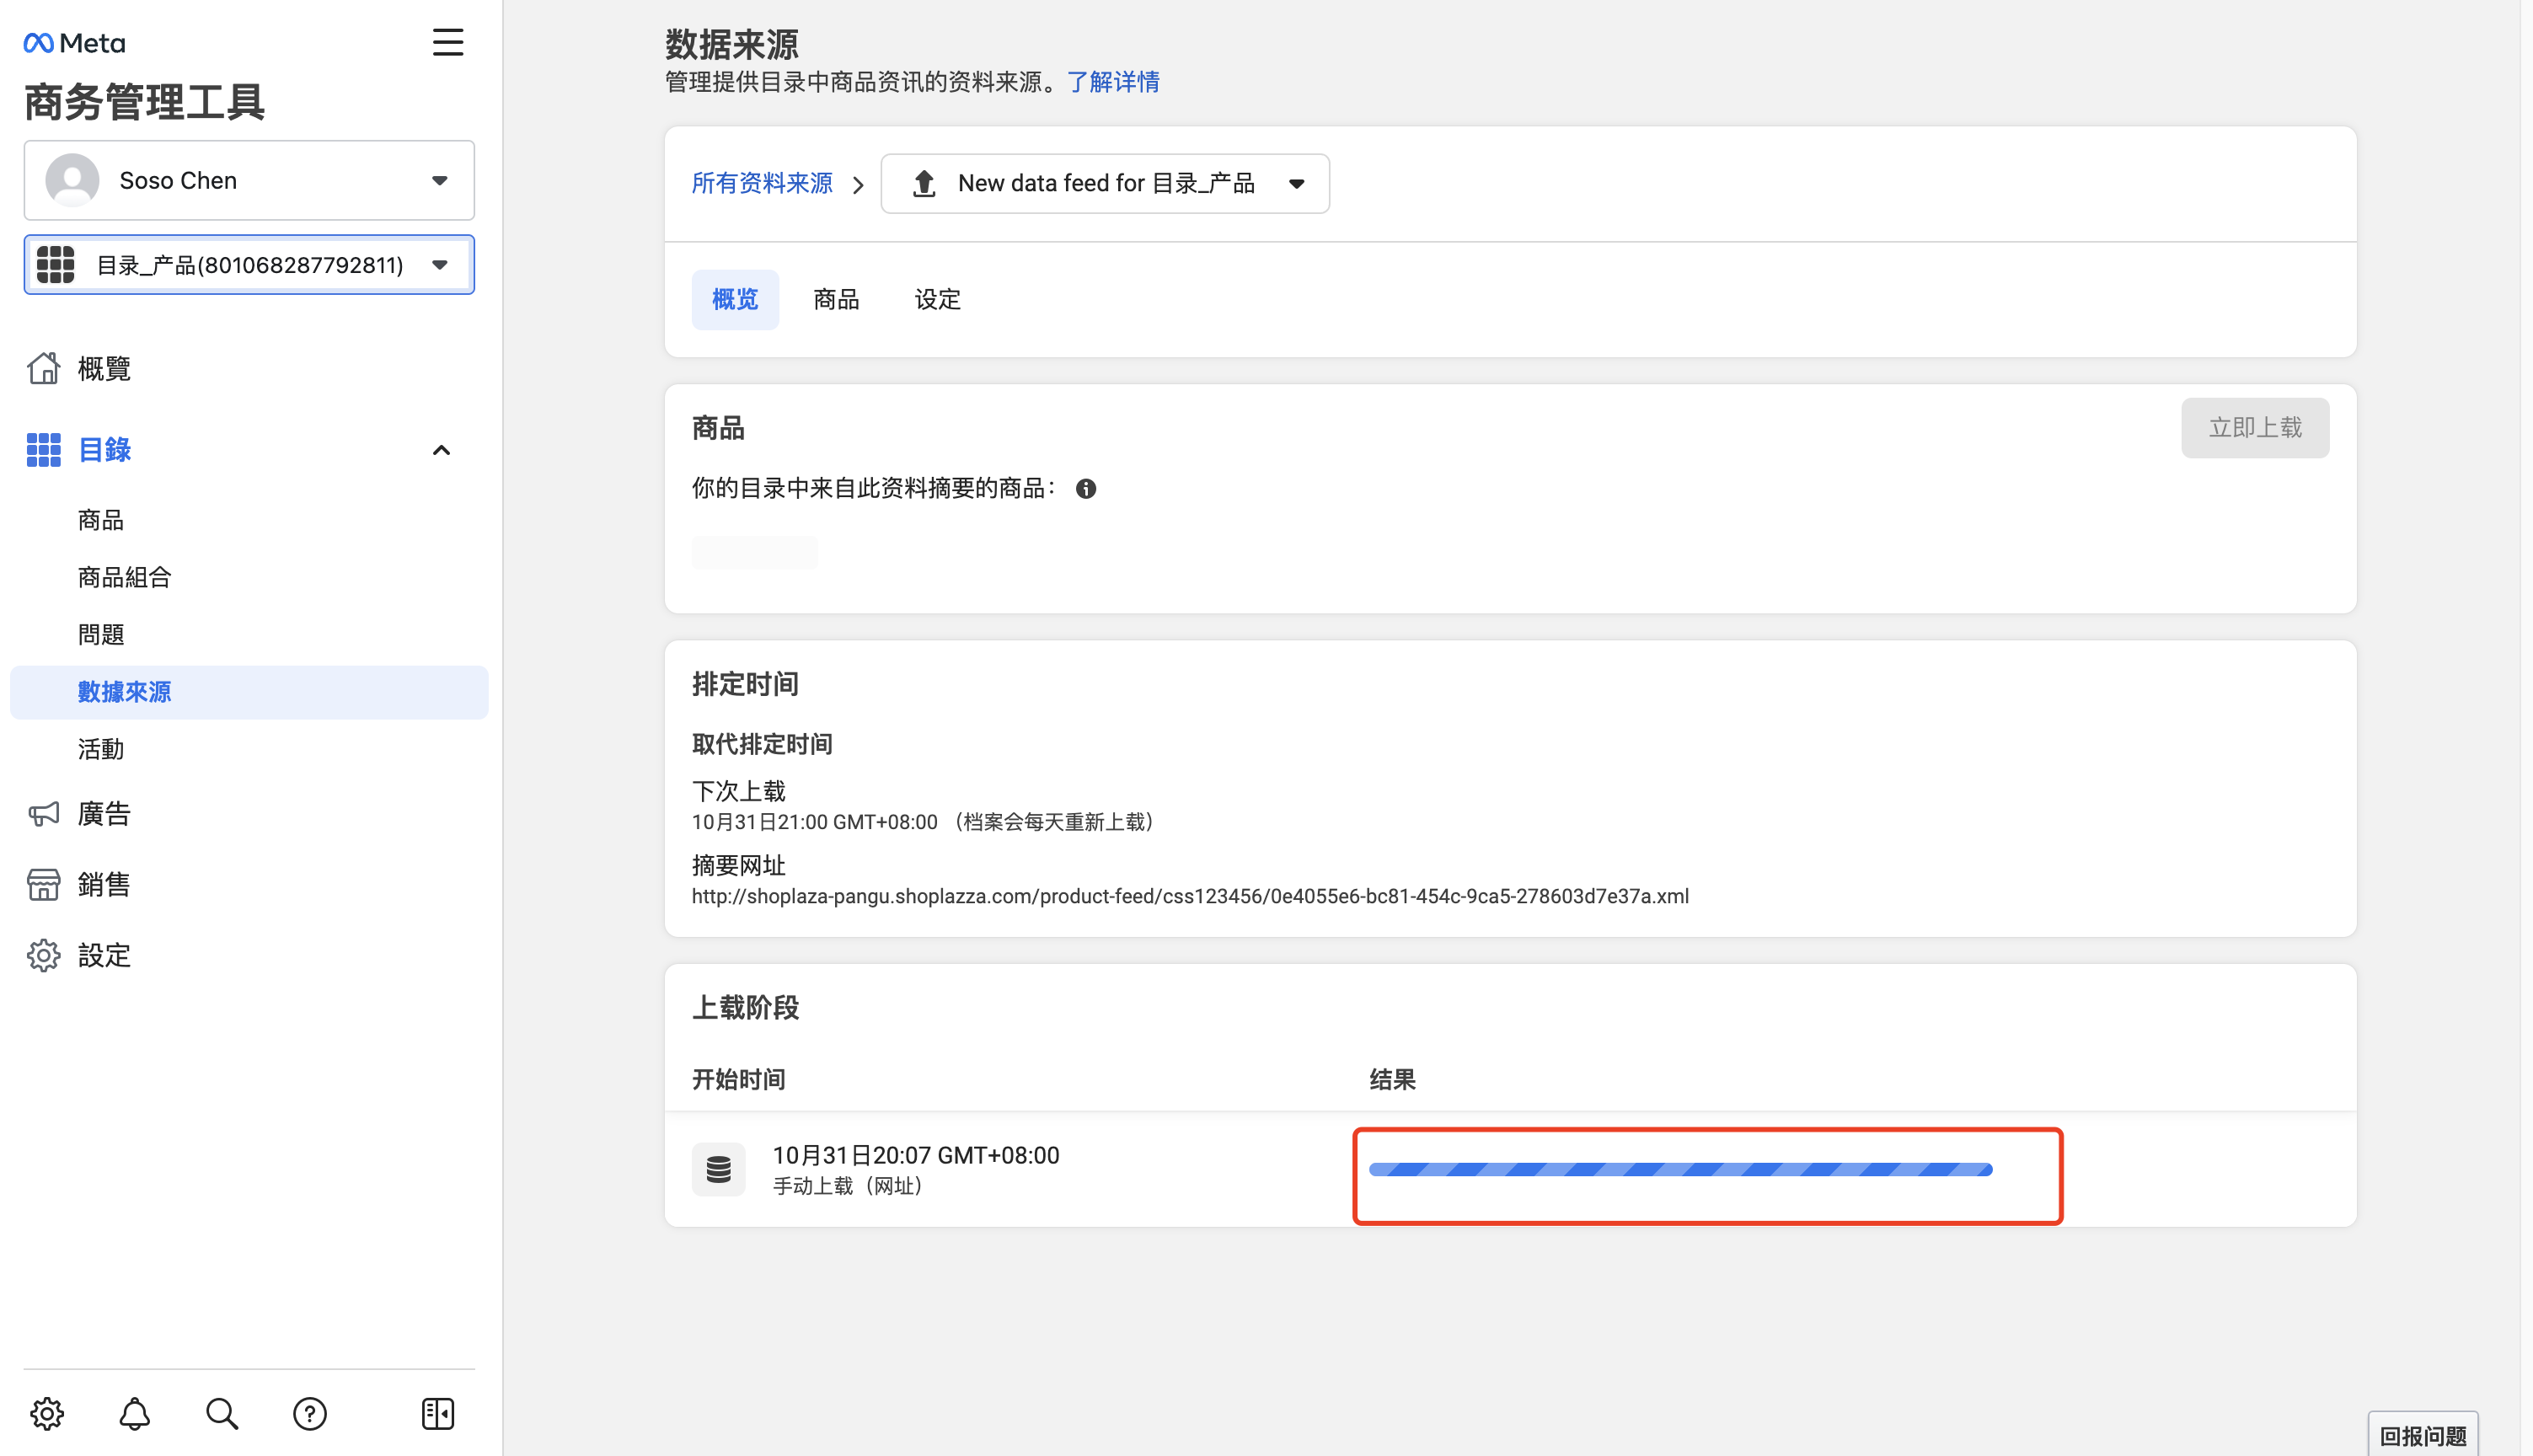
Task: Click the 商务管理工具 title
Action: coord(144,102)
